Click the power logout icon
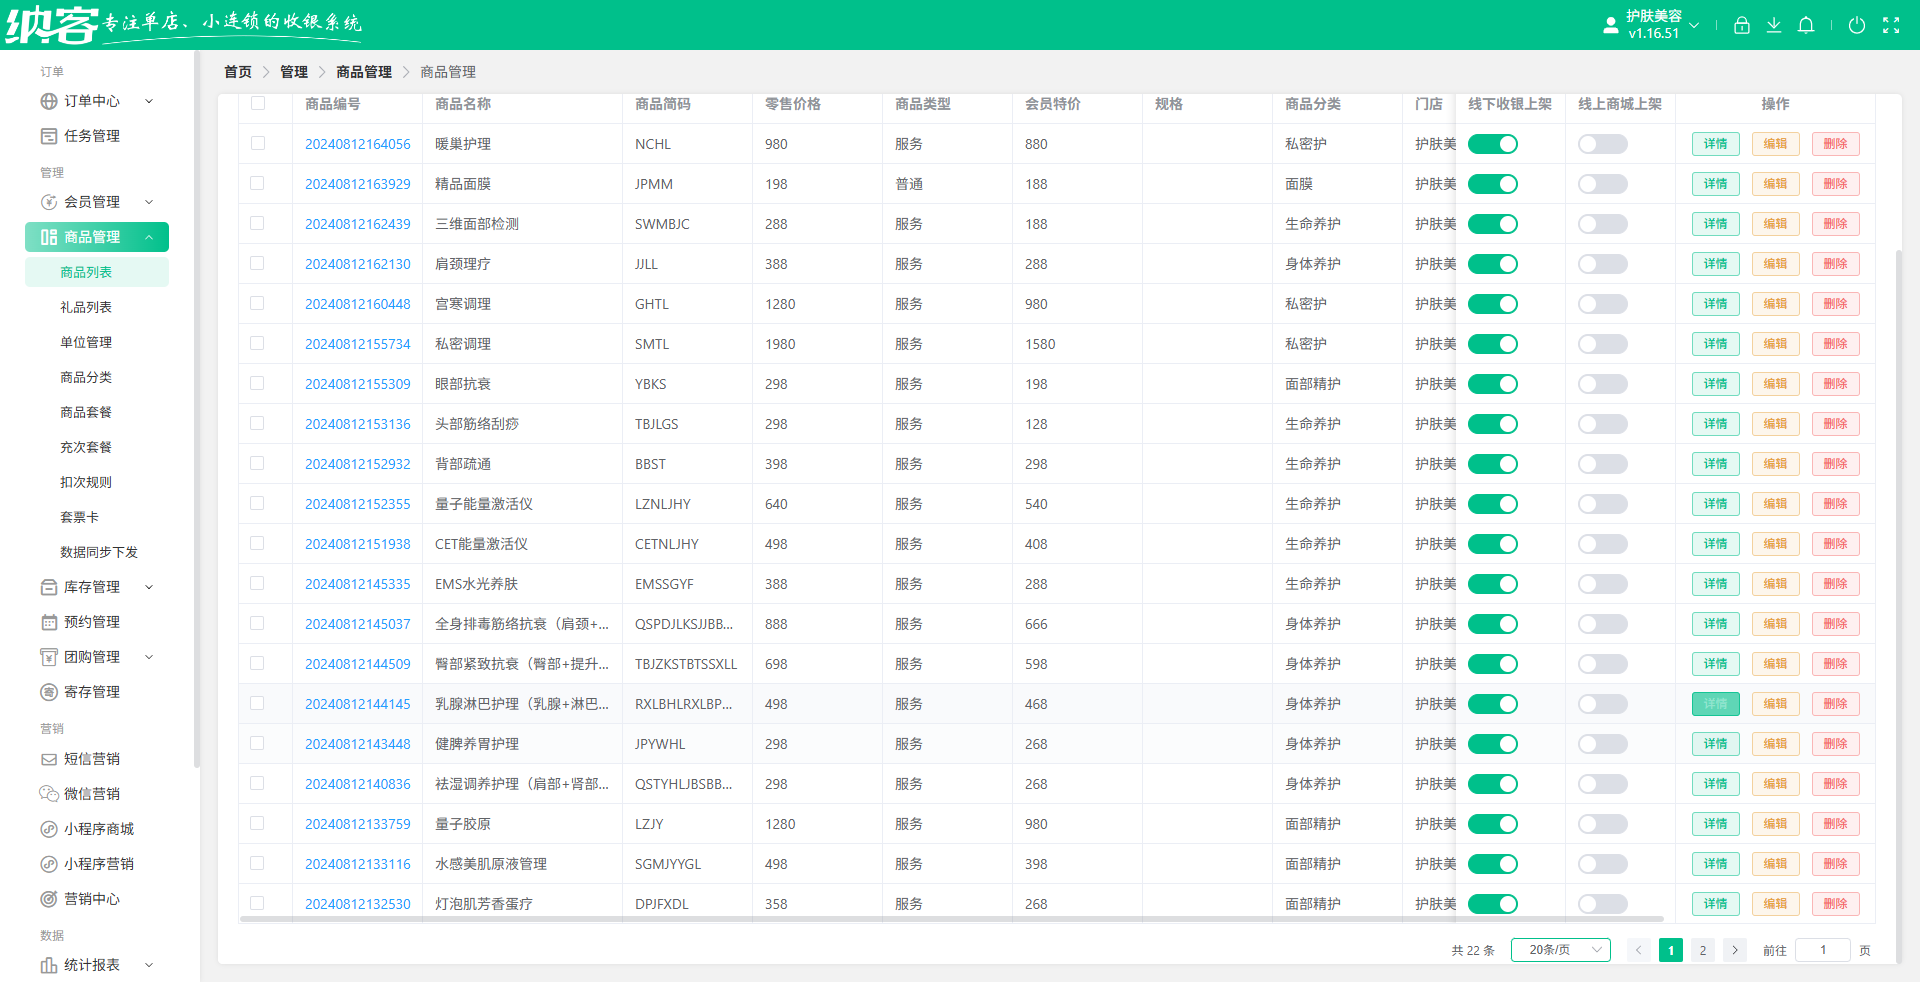 tap(1857, 25)
